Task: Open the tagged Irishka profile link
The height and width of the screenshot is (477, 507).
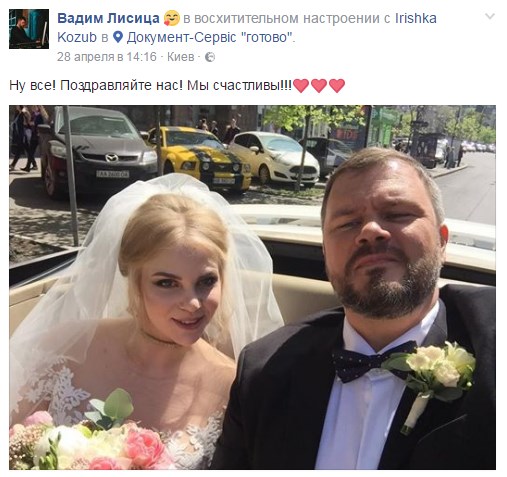Action: tap(416, 18)
